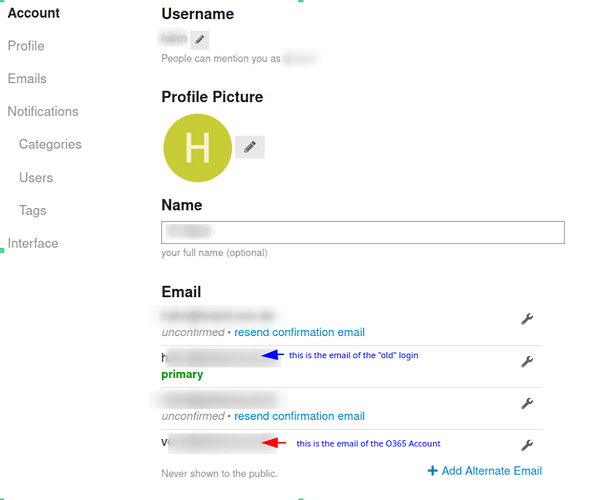Select Users under Notifications
The width and height of the screenshot is (596, 500).
tap(36, 178)
